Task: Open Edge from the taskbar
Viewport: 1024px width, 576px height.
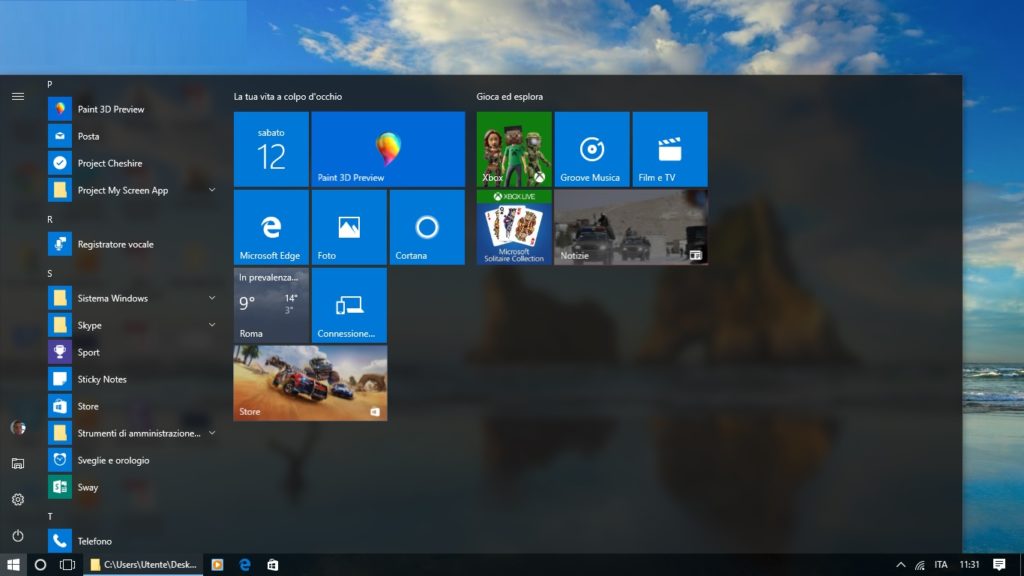Action: coord(245,565)
